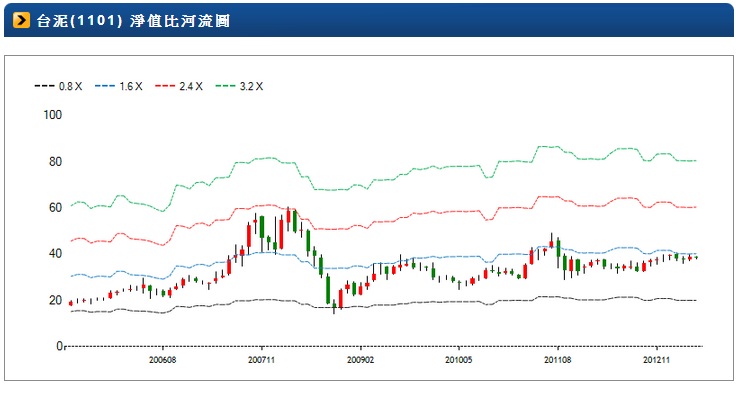
Task: Click the y-axis label 100
Action: pyautogui.click(x=53, y=115)
